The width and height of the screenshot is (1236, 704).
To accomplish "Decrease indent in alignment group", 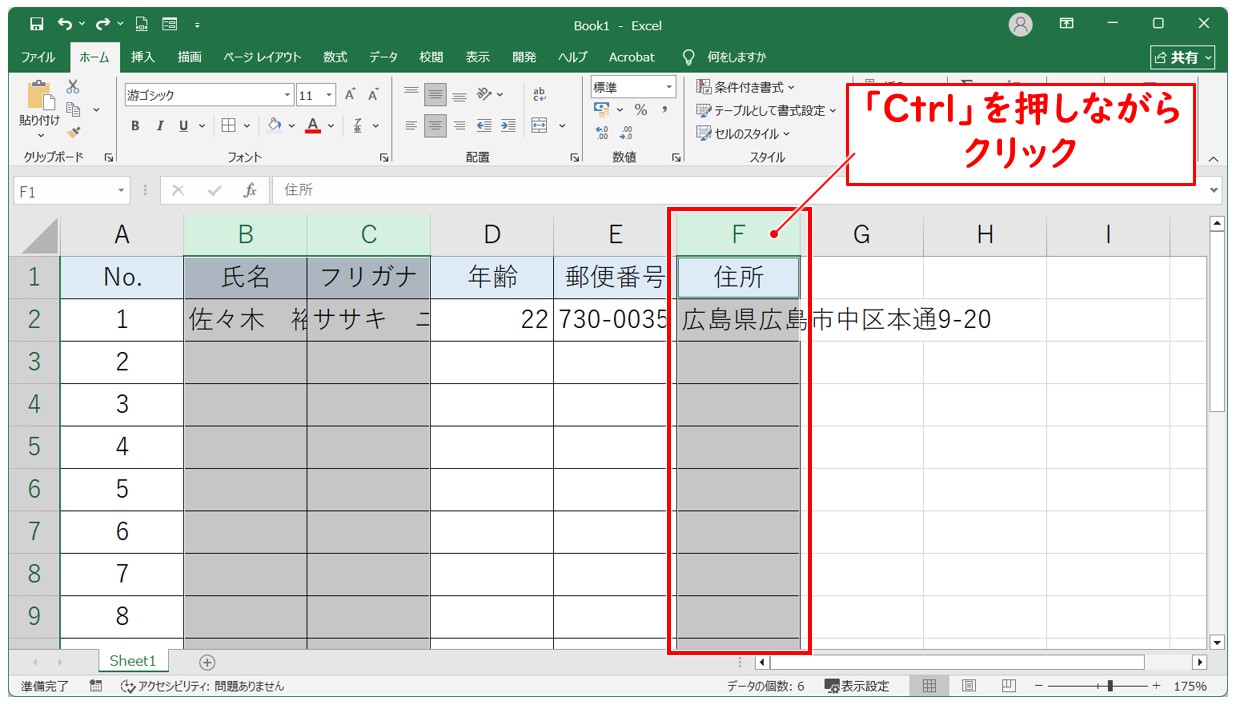I will click(484, 126).
